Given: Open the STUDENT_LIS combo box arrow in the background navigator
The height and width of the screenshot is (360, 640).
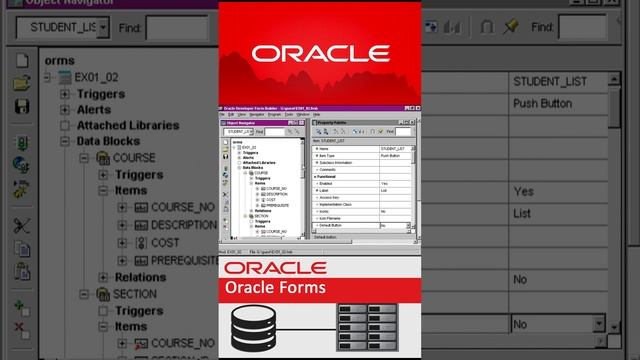Looking at the screenshot, I should 104,28.
